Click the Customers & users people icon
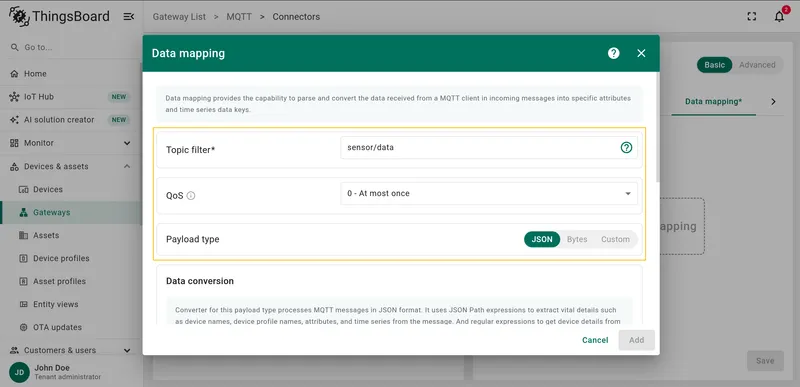Viewport: 800px width, 387px height. (14, 350)
